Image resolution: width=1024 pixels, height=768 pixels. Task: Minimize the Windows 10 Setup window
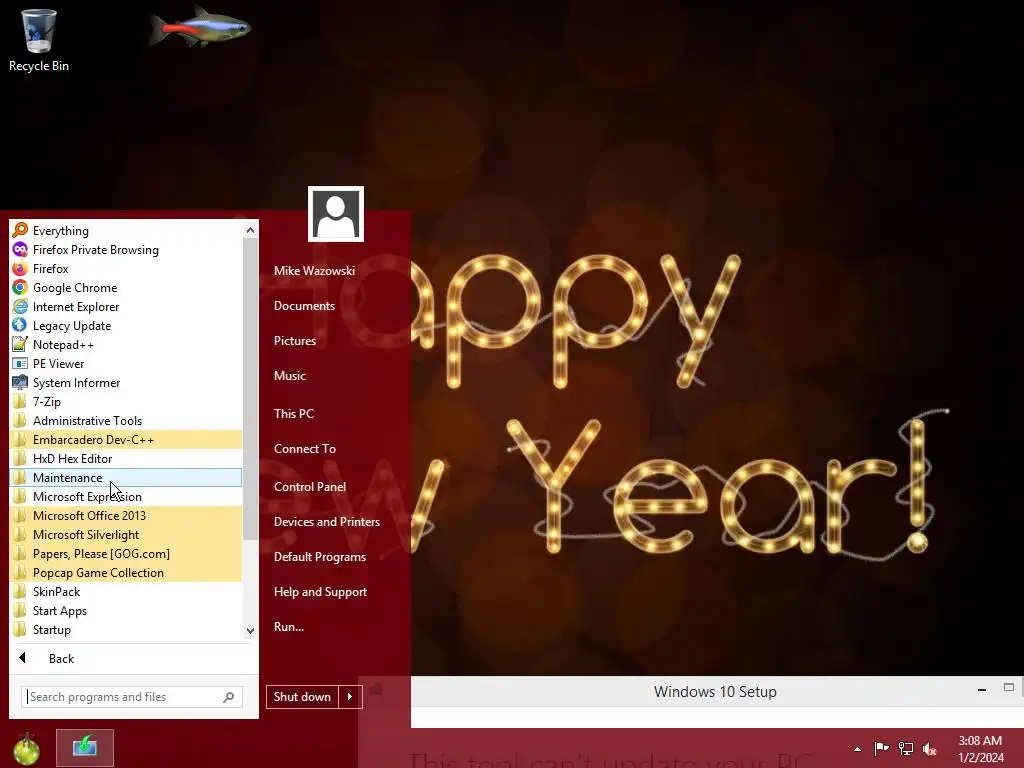pyautogui.click(x=982, y=690)
